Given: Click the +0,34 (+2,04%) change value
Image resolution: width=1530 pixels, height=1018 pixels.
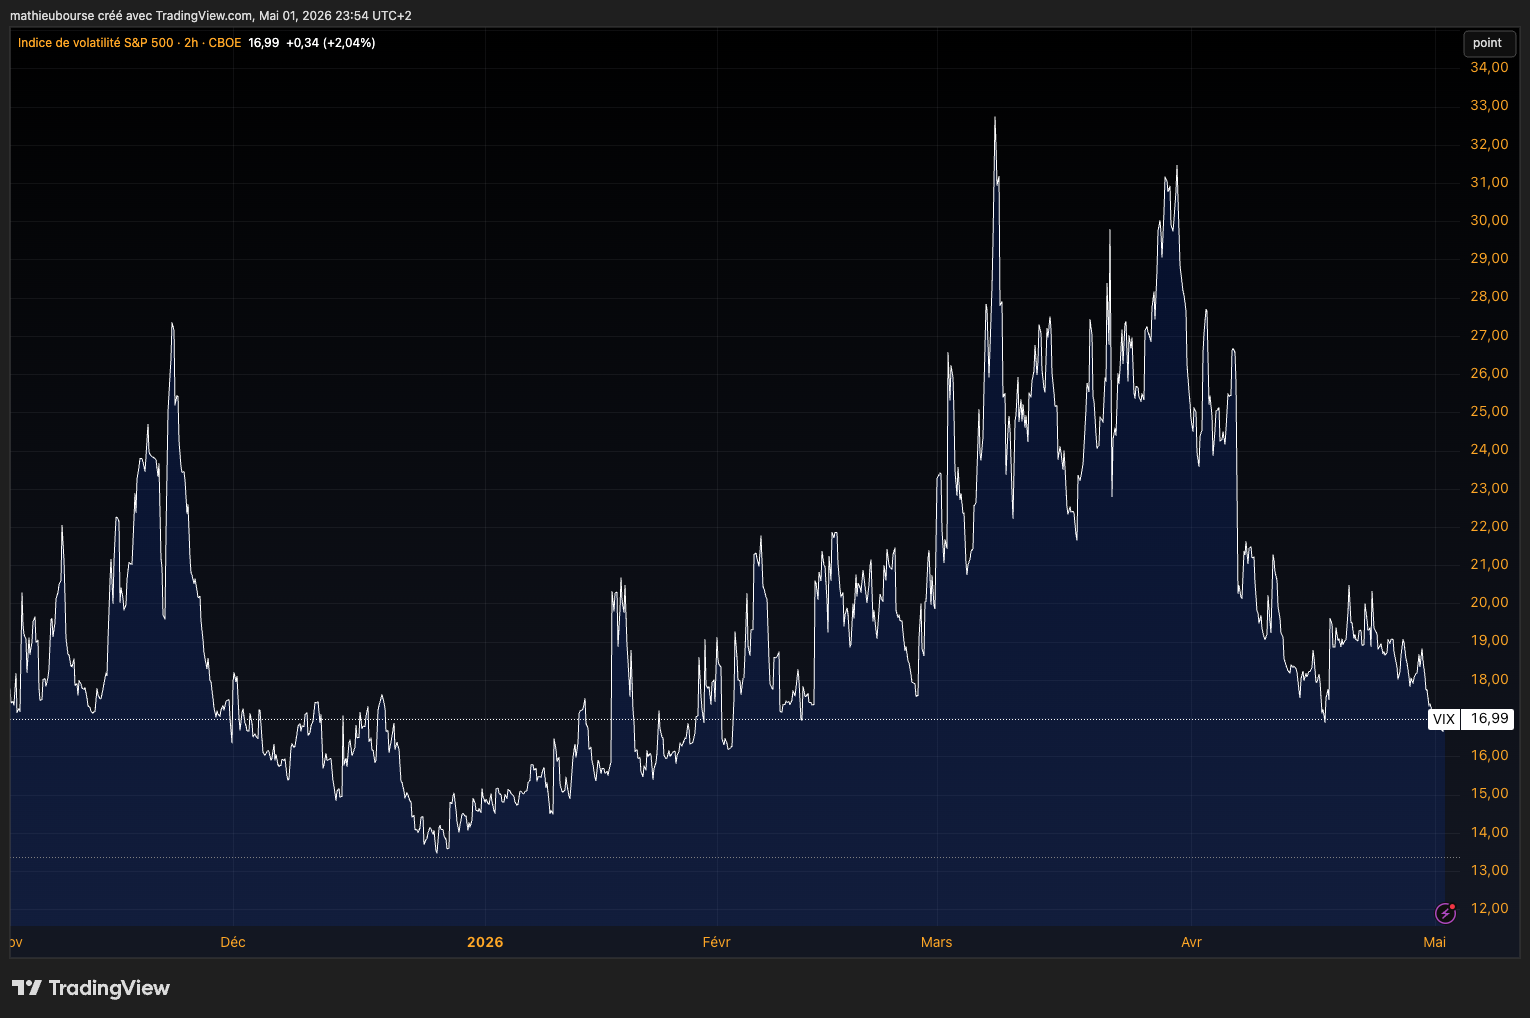Looking at the screenshot, I should point(330,43).
